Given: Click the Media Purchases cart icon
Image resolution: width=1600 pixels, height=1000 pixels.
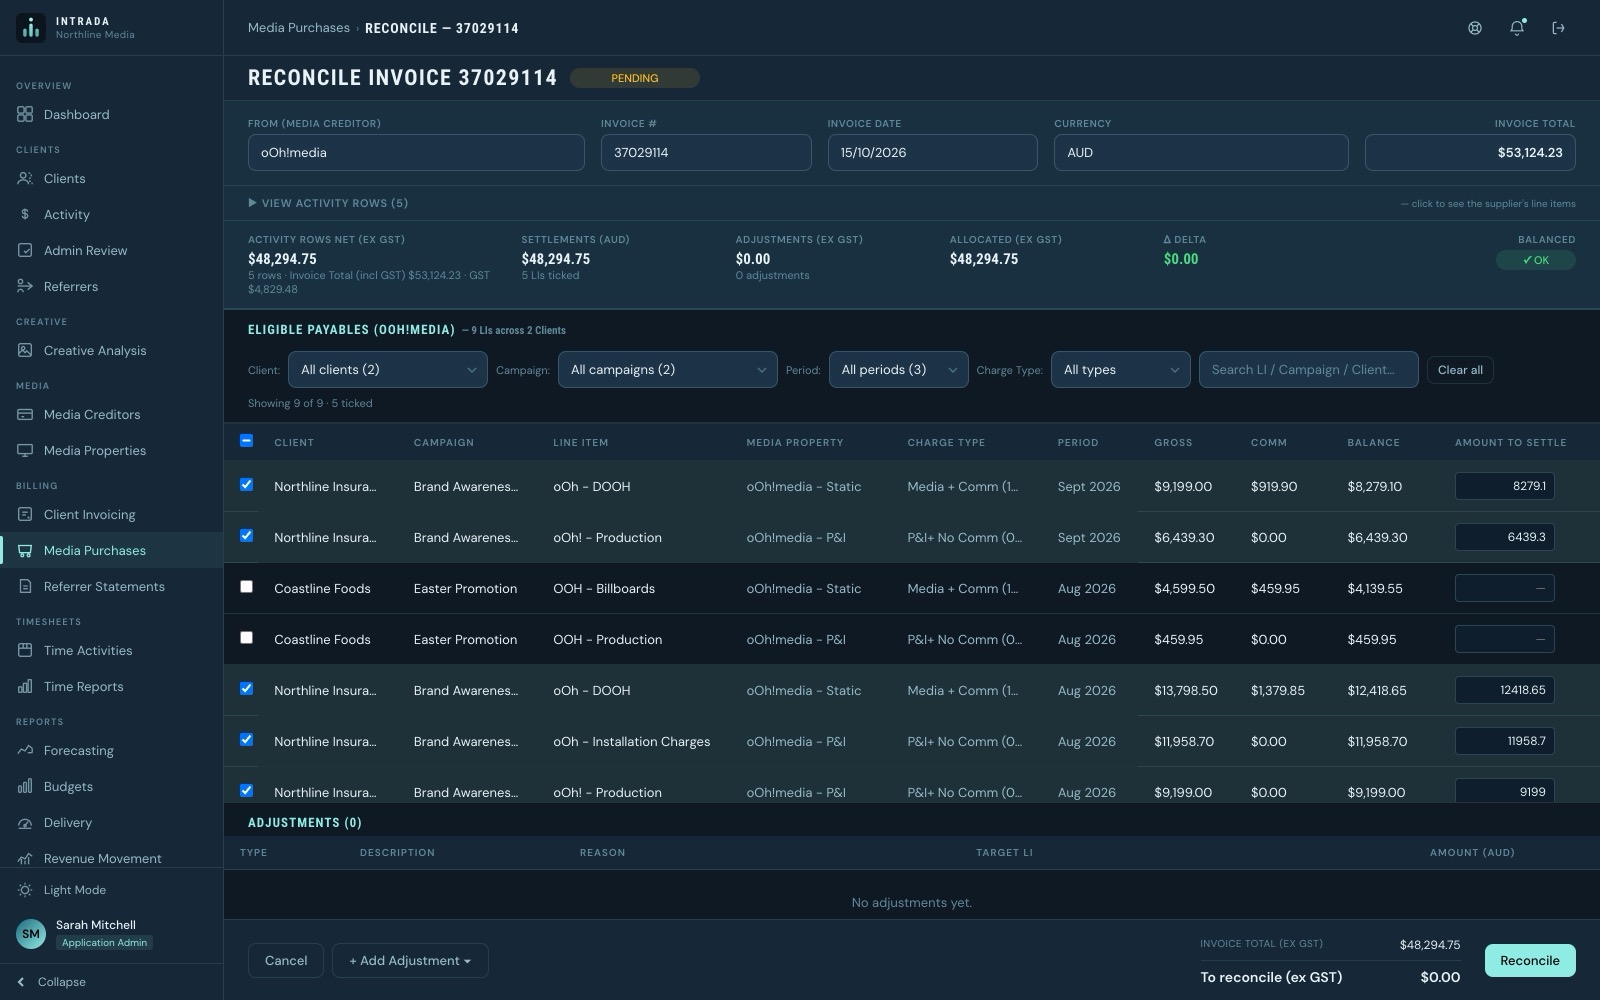Looking at the screenshot, I should (25, 550).
